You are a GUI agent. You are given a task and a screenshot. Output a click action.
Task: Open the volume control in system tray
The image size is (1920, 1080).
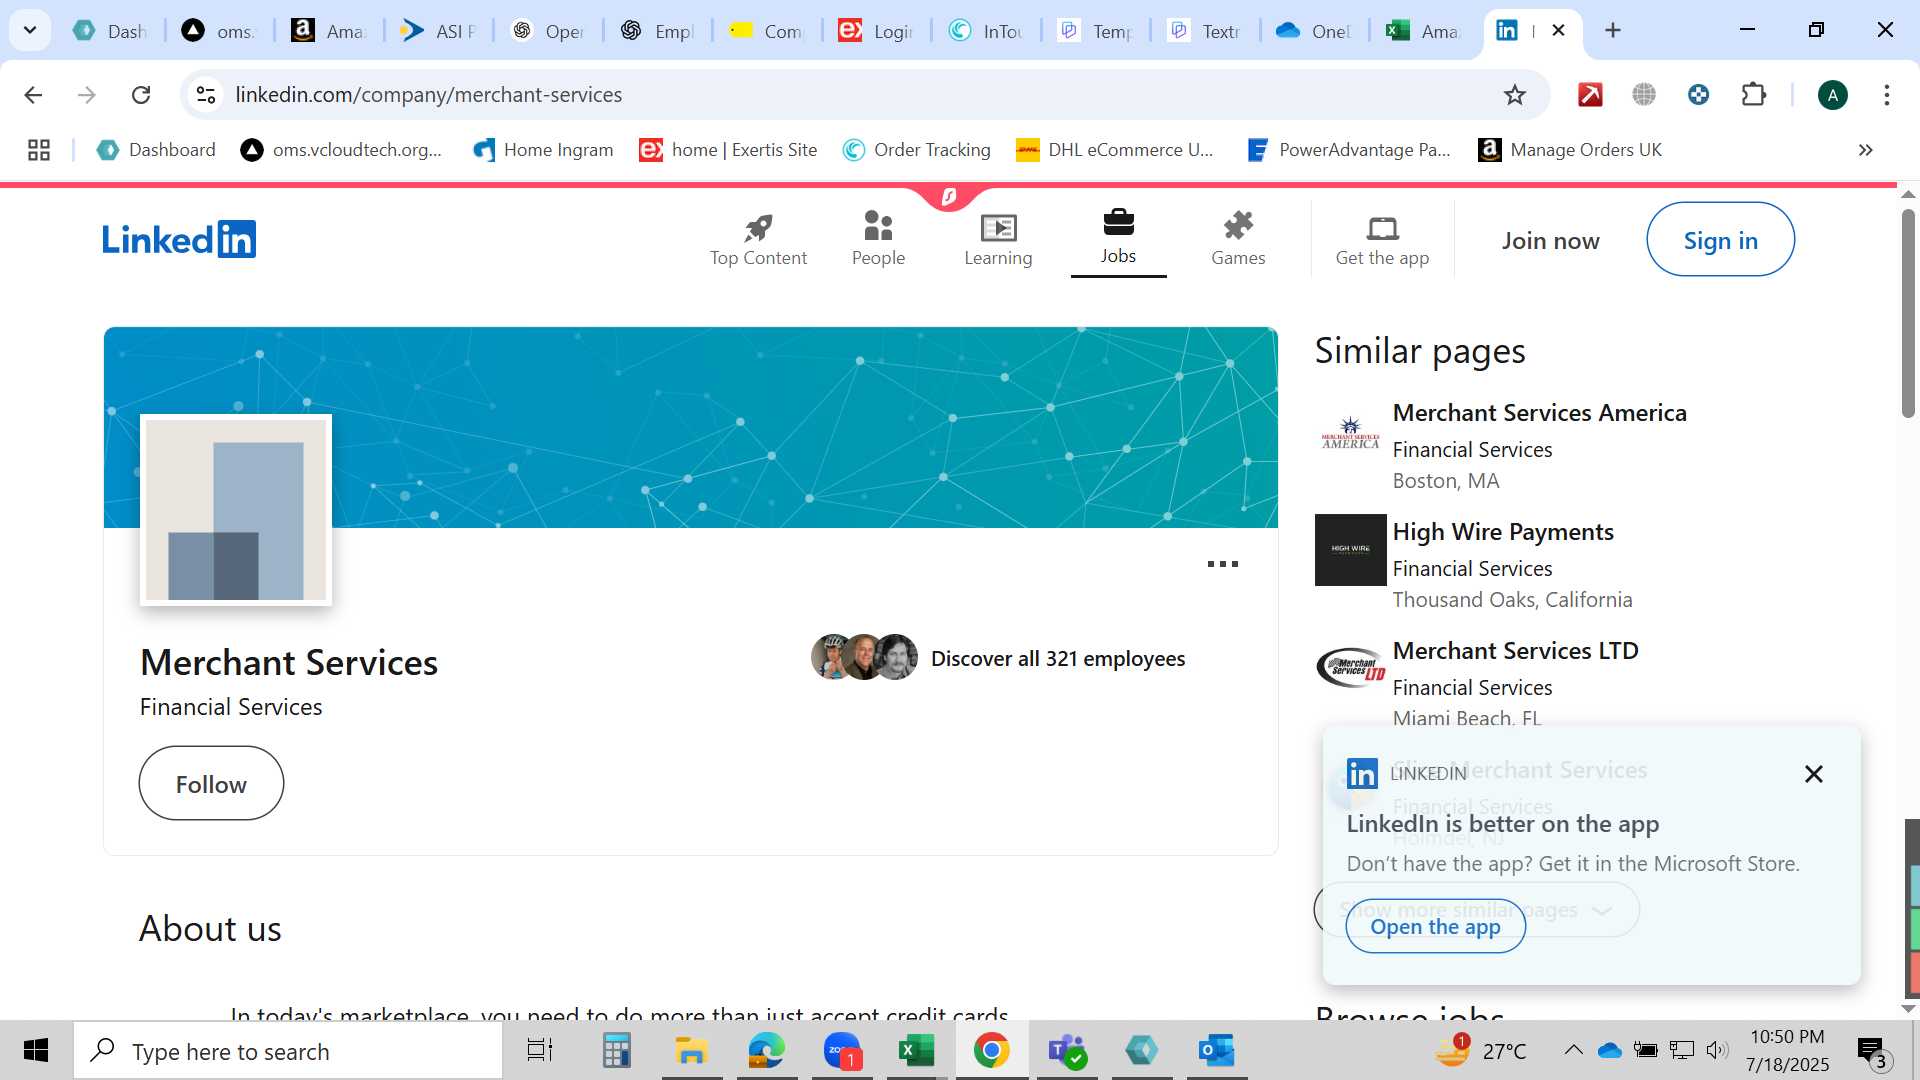1717,1051
